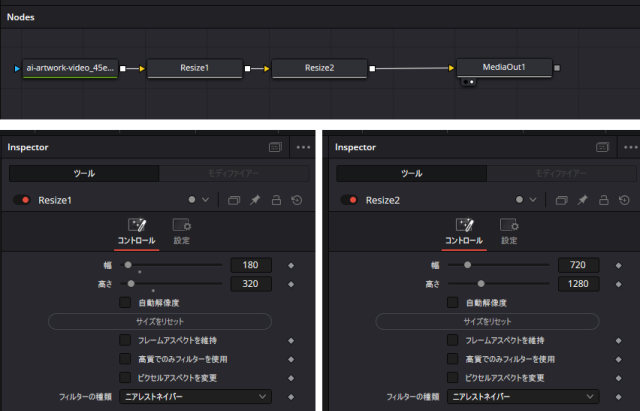Open フィルターの種類 dropdown for Resize1
Image resolution: width=640 pixels, height=411 pixels.
(196, 397)
